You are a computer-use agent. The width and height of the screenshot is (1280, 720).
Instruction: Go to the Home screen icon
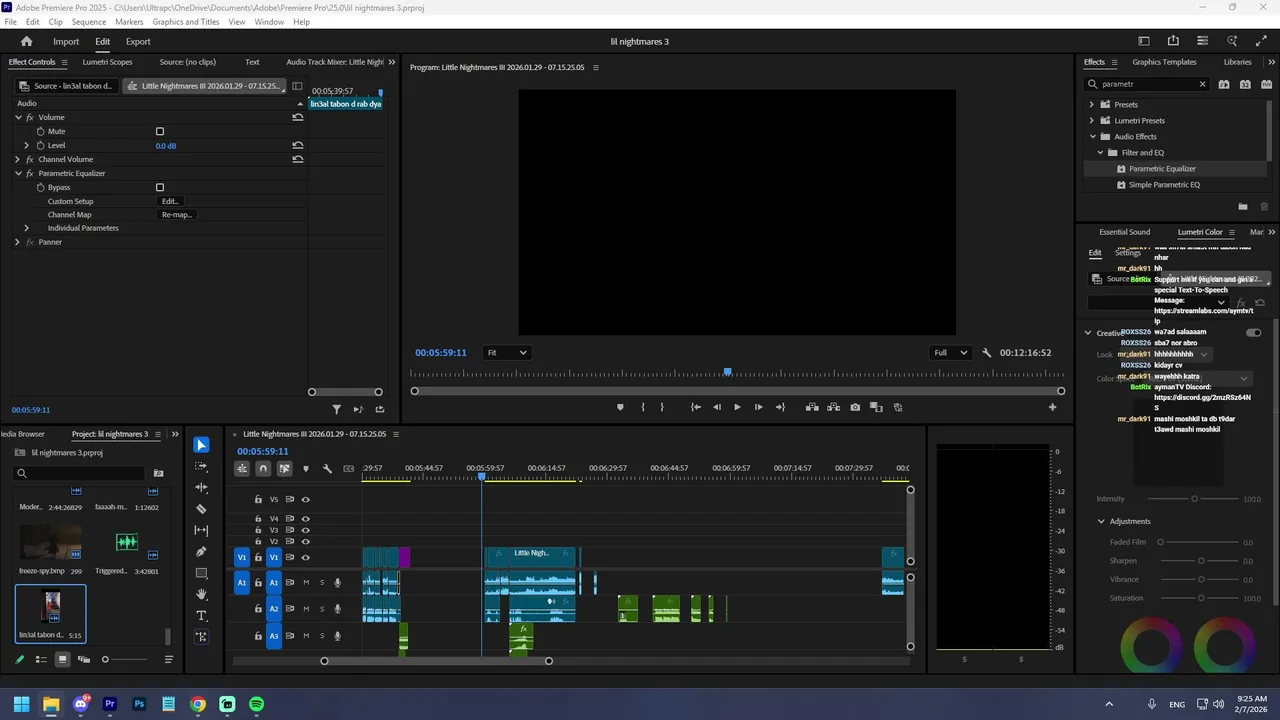27,41
